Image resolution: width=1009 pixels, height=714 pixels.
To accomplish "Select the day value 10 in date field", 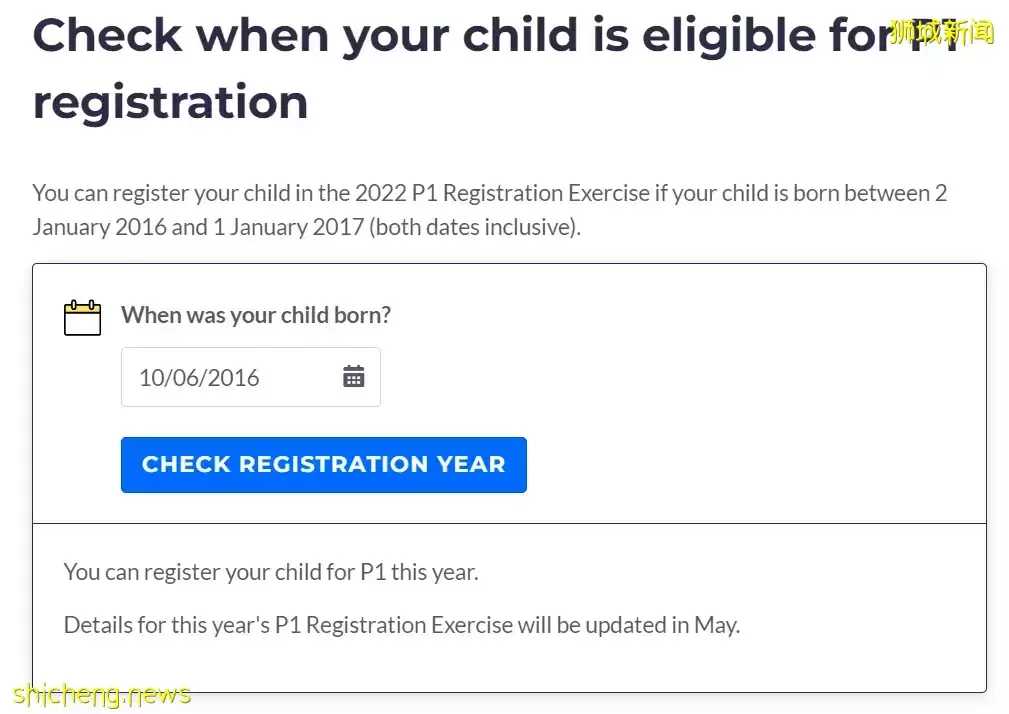I will pyautogui.click(x=151, y=378).
